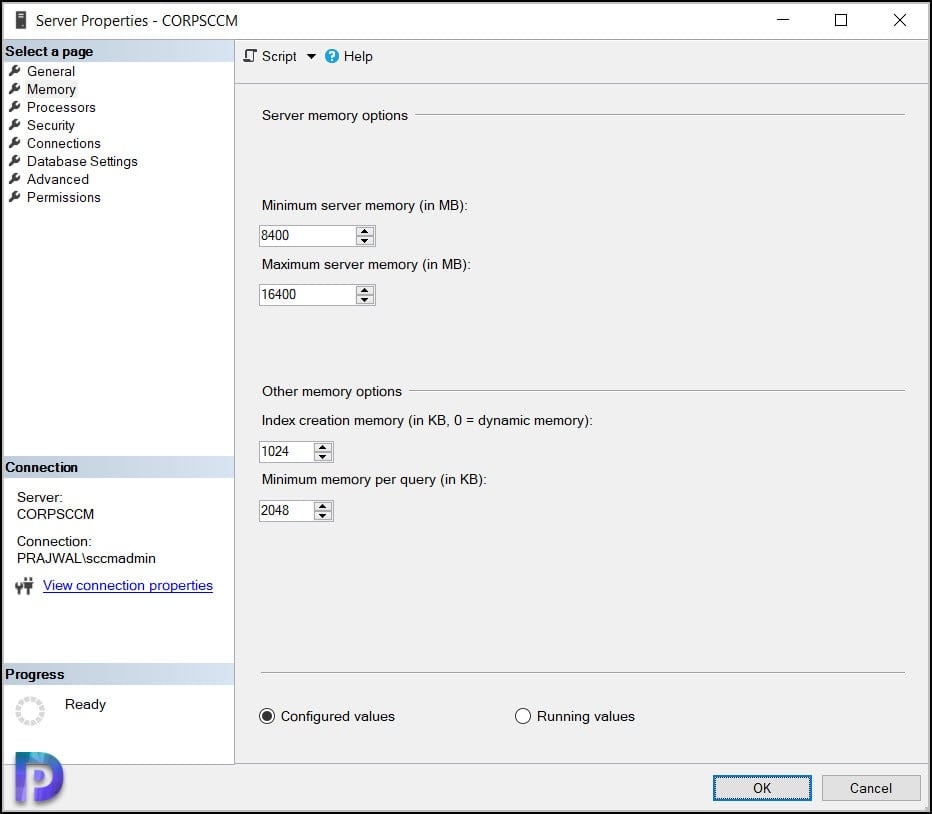Decrease Minimum server memory with down arrow

tap(365, 240)
